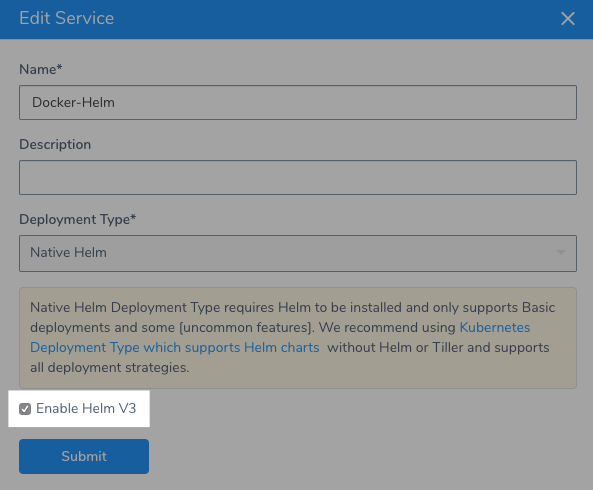Close the Edit Service dialog
The image size is (593, 490).
point(568,19)
